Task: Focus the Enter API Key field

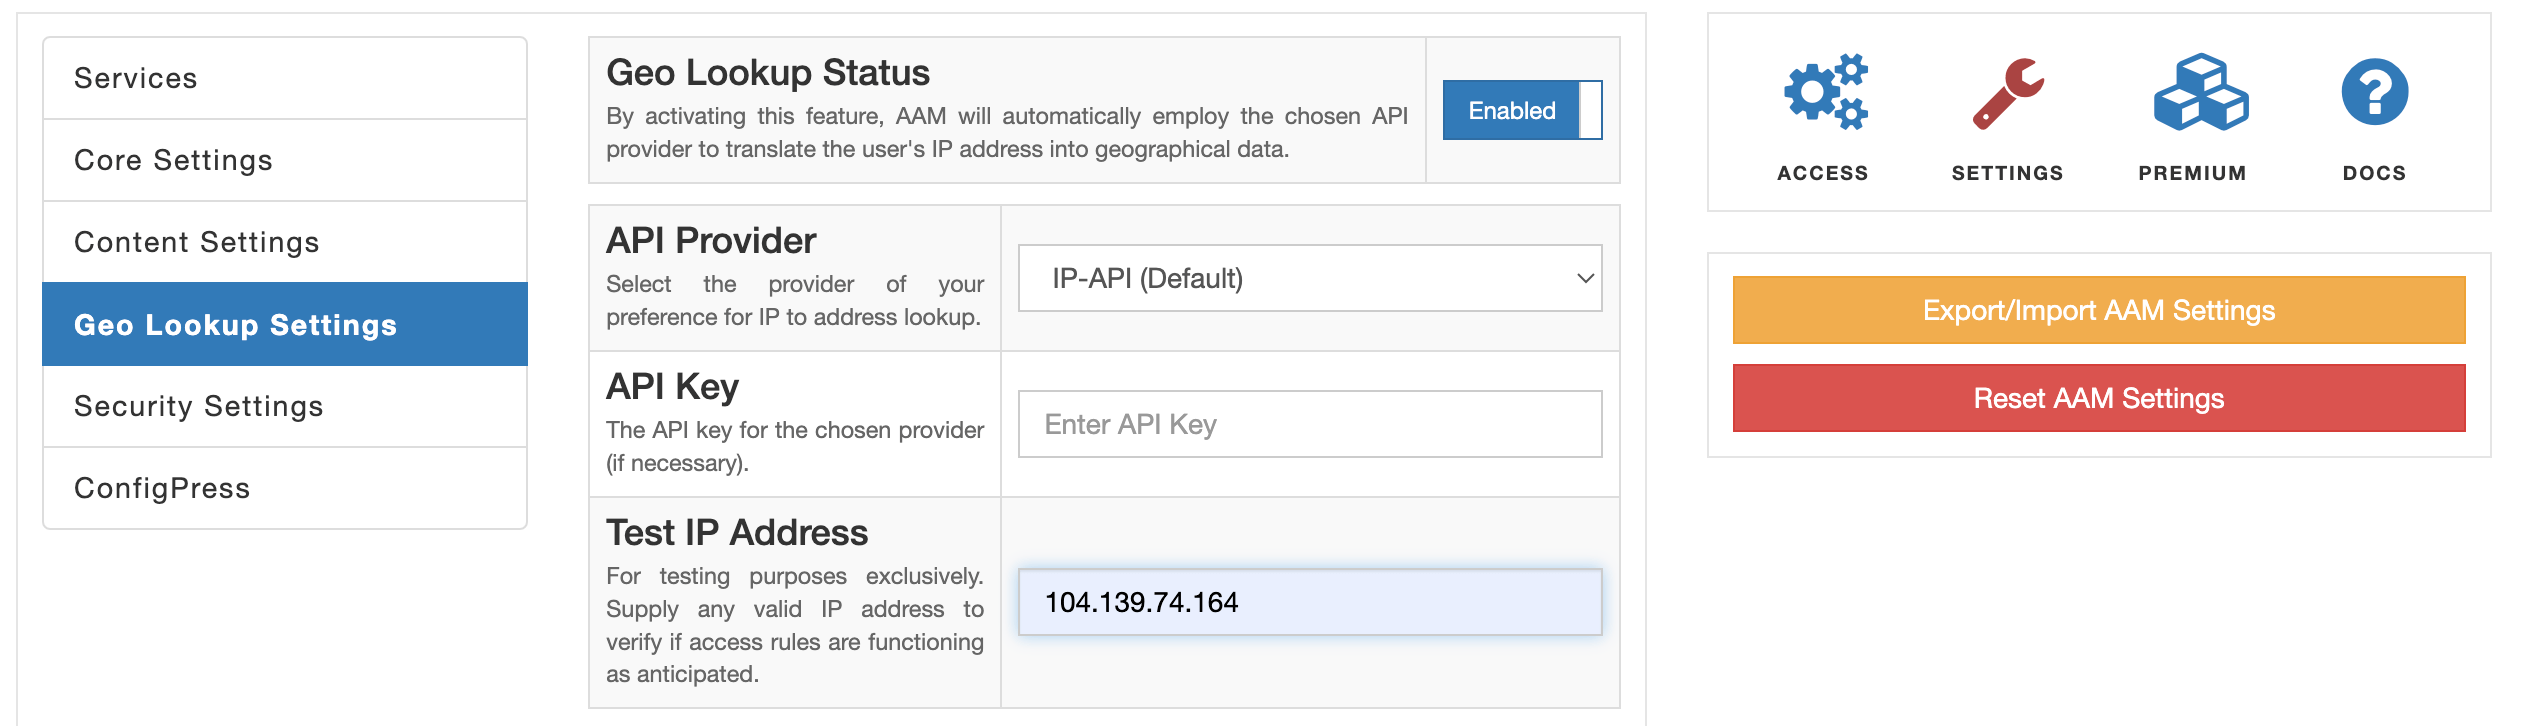Action: click(1310, 424)
